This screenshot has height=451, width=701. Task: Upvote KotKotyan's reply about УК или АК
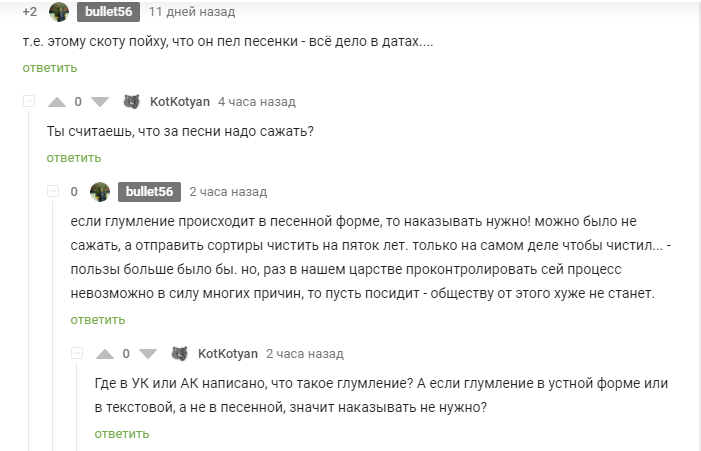click(105, 354)
